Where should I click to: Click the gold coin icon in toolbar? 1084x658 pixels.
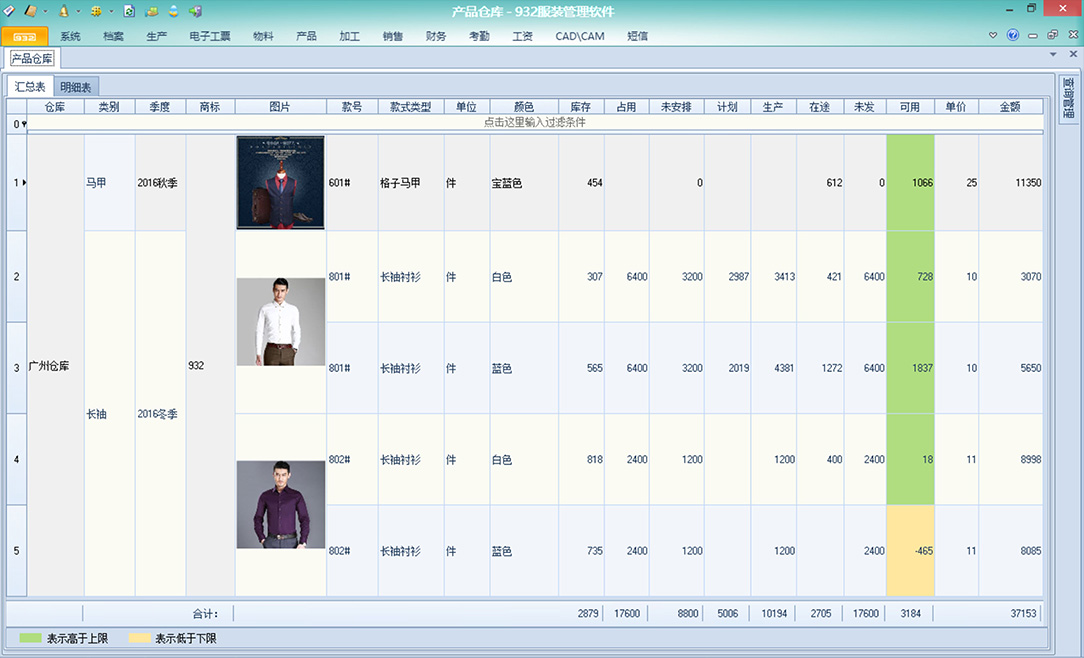tap(96, 11)
